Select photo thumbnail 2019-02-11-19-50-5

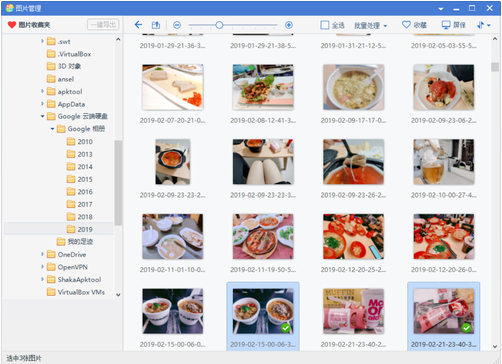[x=263, y=236]
